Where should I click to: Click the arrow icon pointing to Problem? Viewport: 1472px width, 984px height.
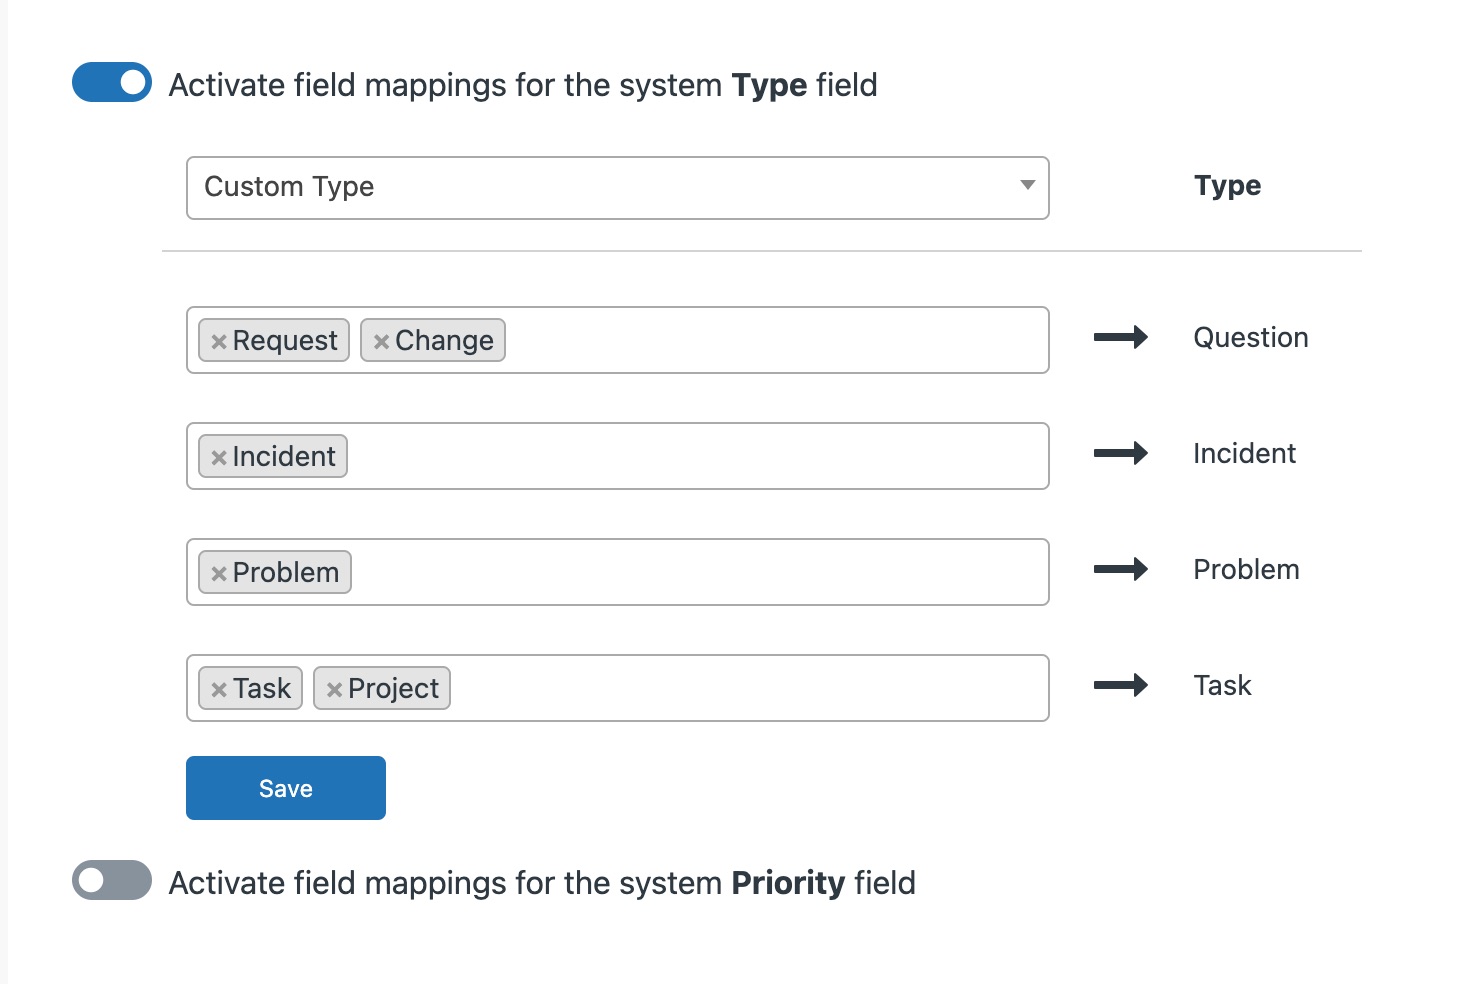[1122, 569]
